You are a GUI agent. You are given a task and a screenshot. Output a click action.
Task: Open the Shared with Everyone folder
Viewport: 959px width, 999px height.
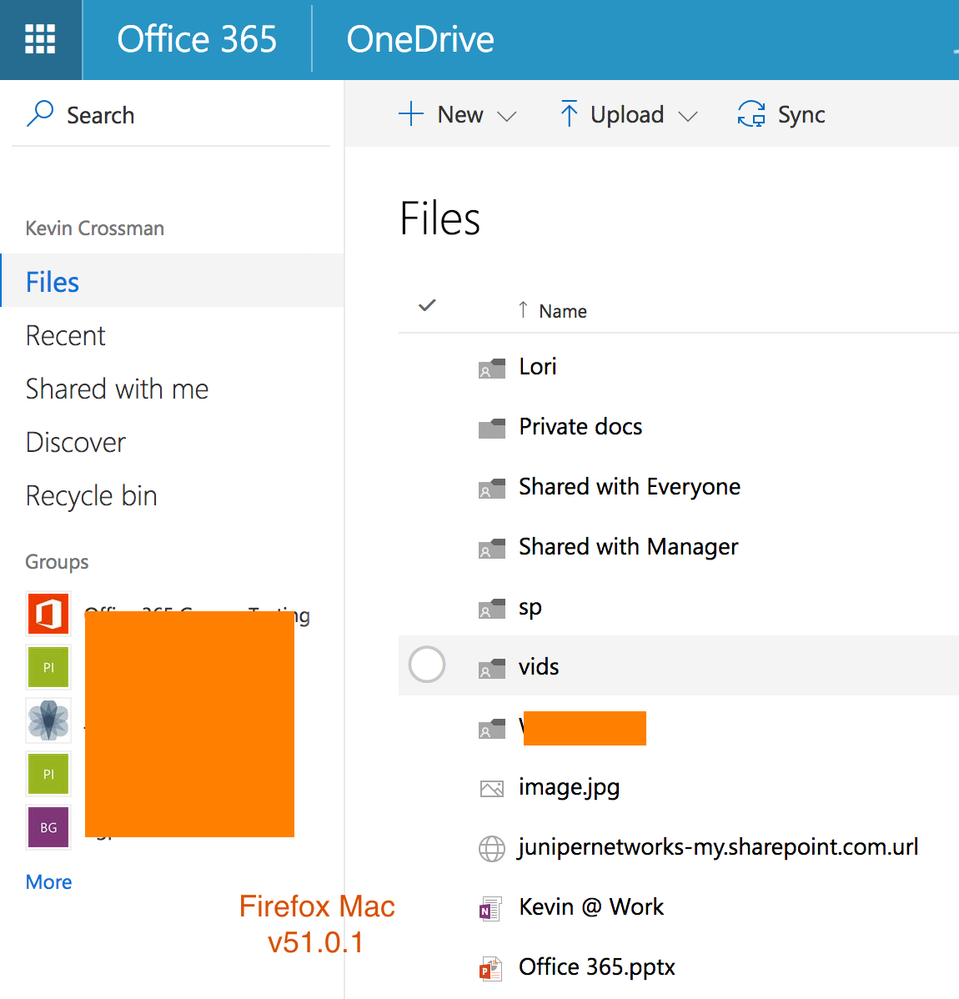point(629,487)
